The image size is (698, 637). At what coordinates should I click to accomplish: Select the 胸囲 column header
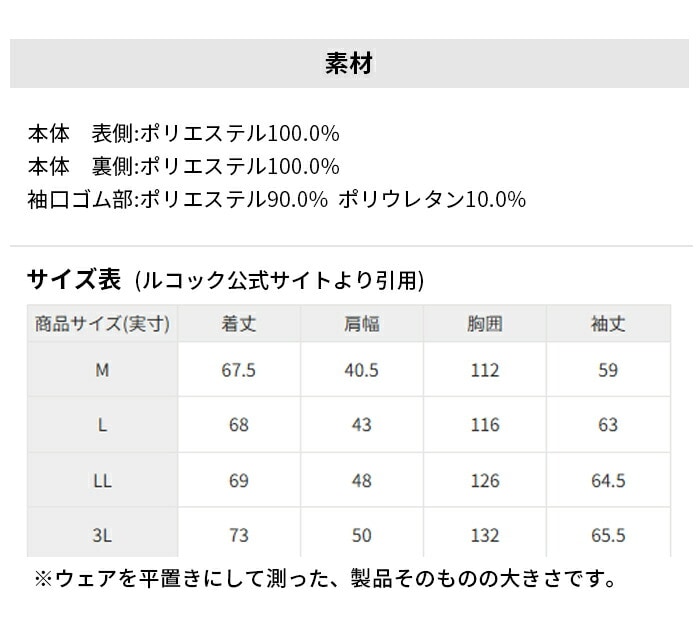pos(485,324)
